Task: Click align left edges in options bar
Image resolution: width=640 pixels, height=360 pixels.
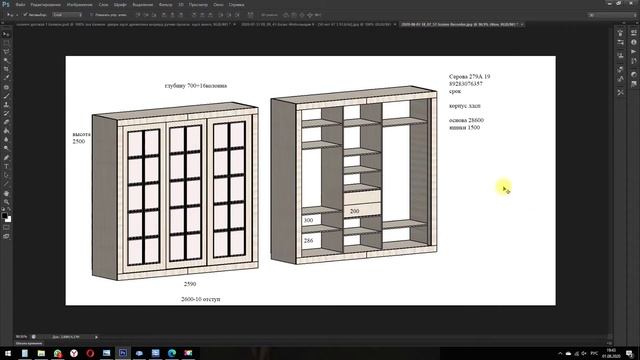Action: point(164,15)
